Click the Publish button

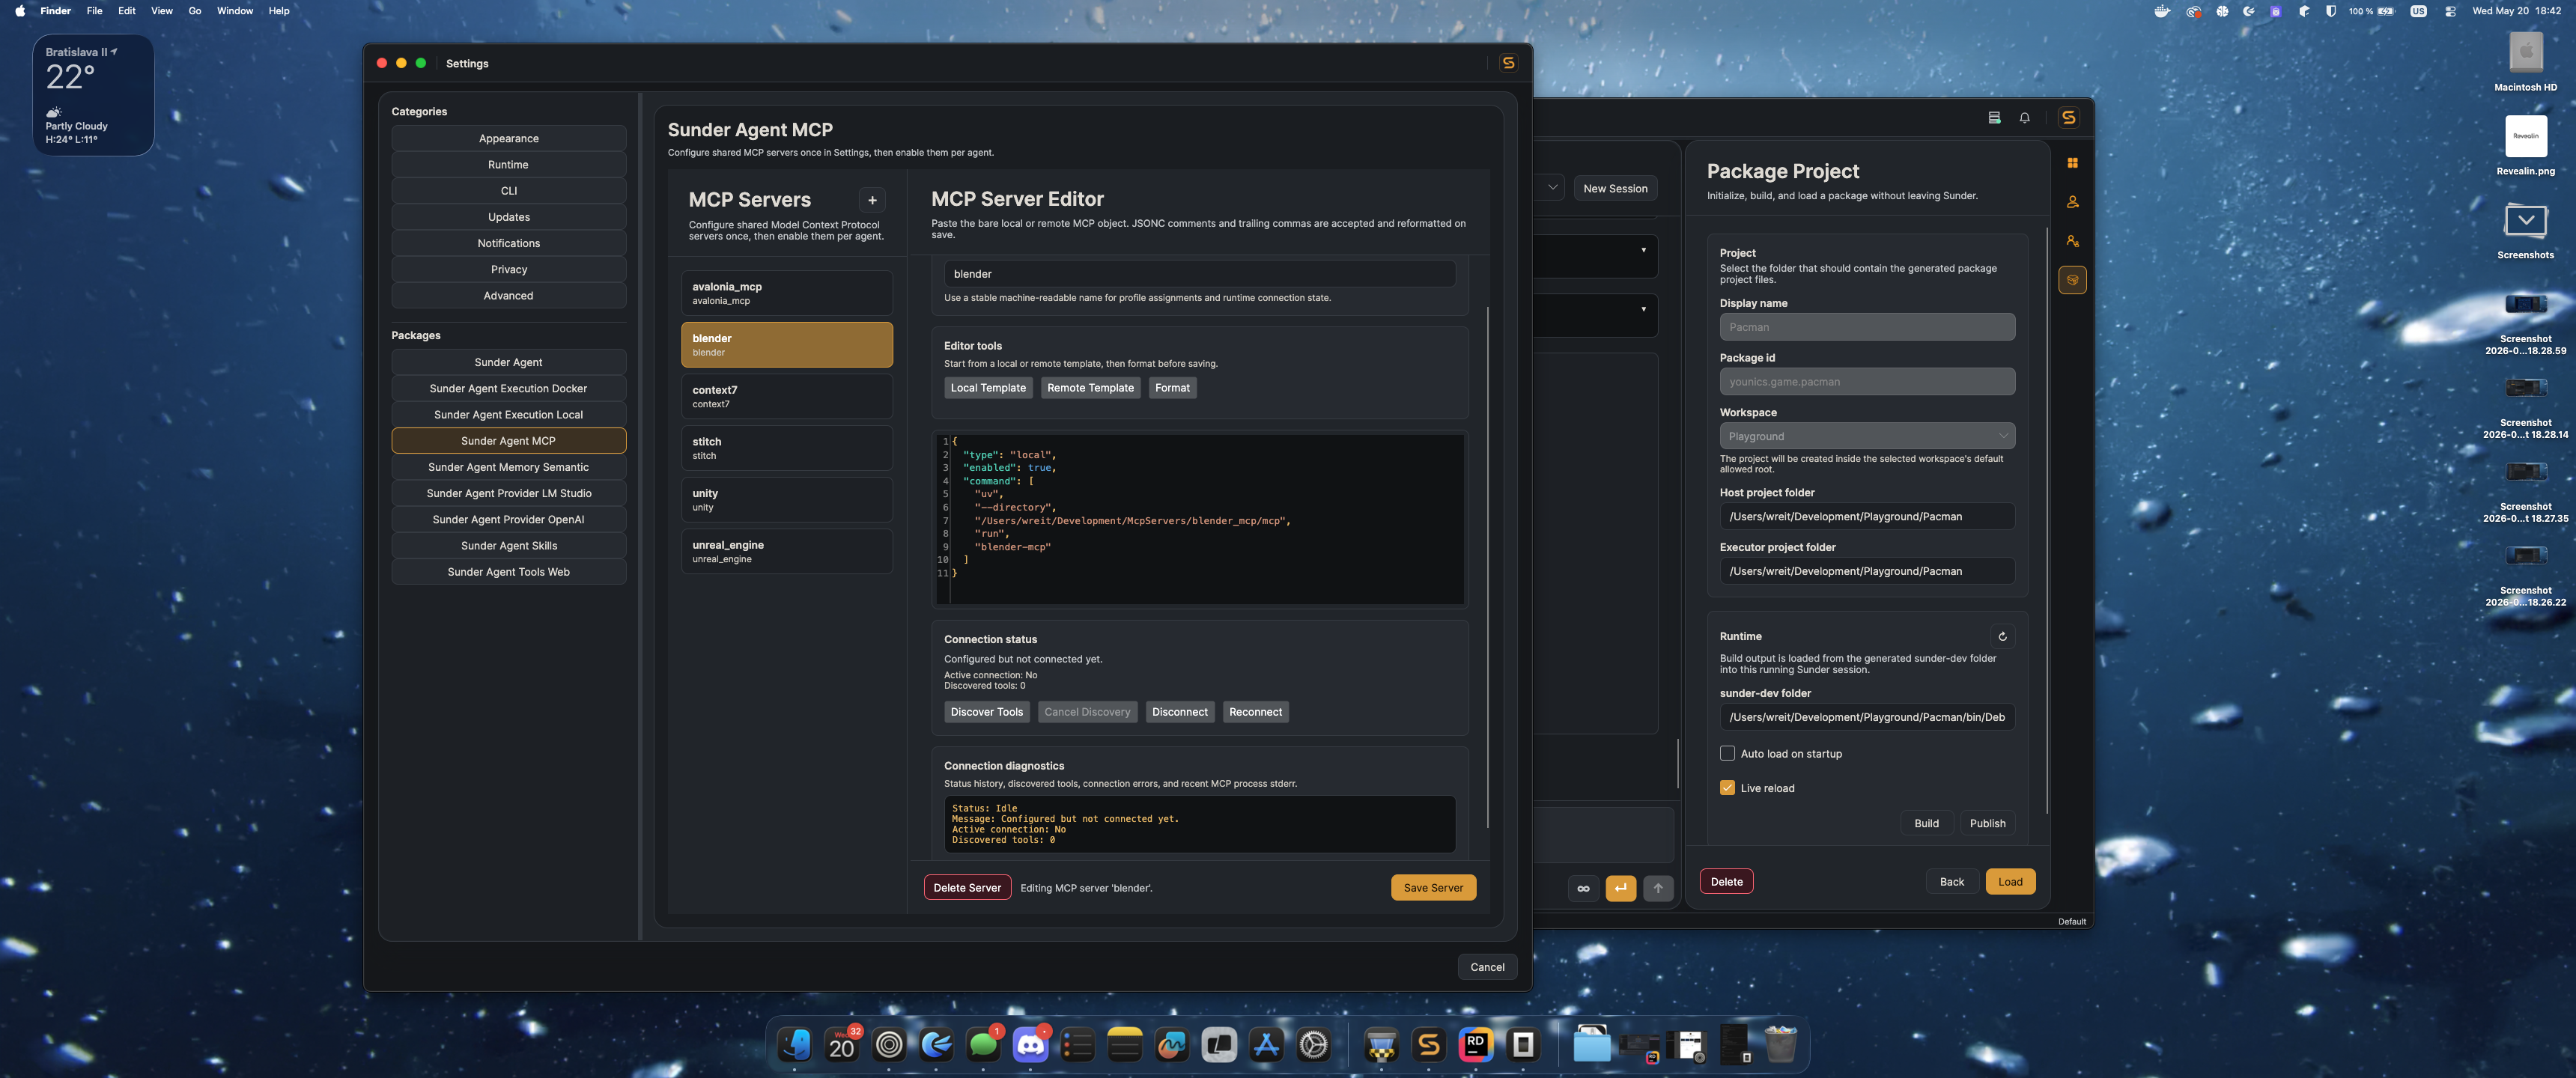(x=1987, y=823)
